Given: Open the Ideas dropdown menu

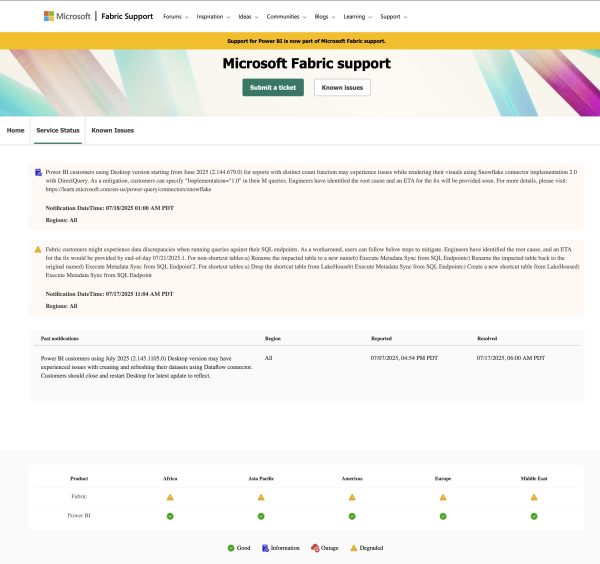Looking at the screenshot, I should pyautogui.click(x=248, y=17).
